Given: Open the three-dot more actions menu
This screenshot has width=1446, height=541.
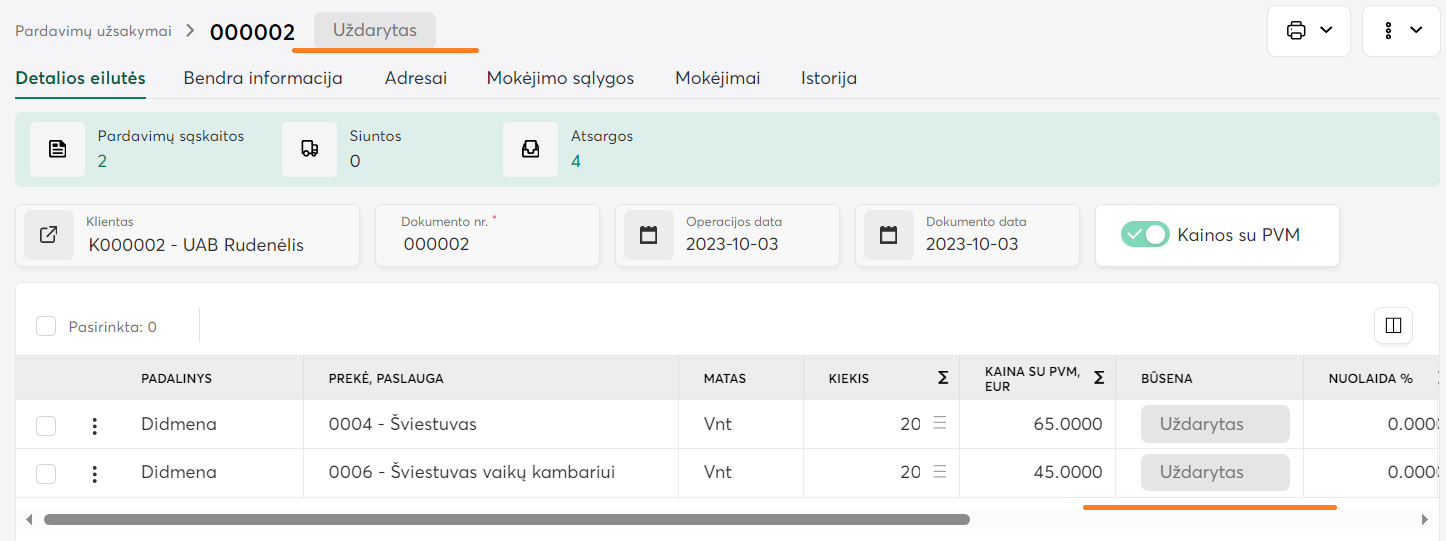Looking at the screenshot, I should 1400,31.
